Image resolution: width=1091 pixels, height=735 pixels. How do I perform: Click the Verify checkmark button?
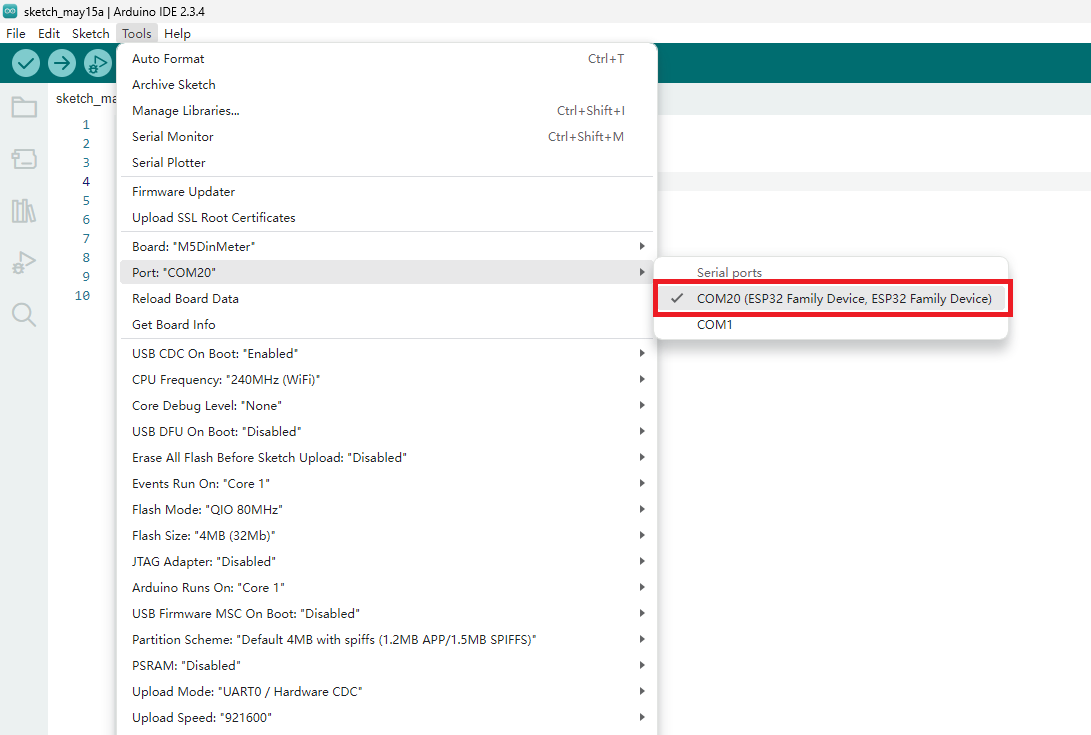26,63
